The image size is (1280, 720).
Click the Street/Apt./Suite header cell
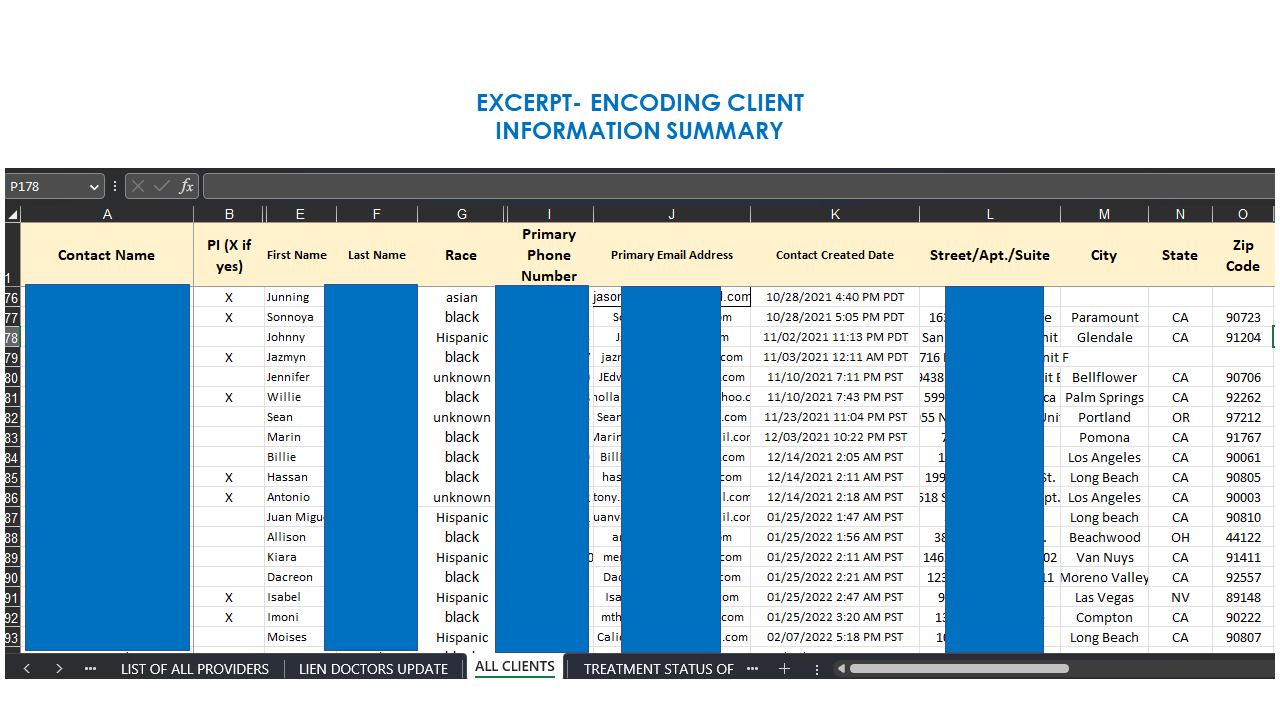[x=990, y=255]
